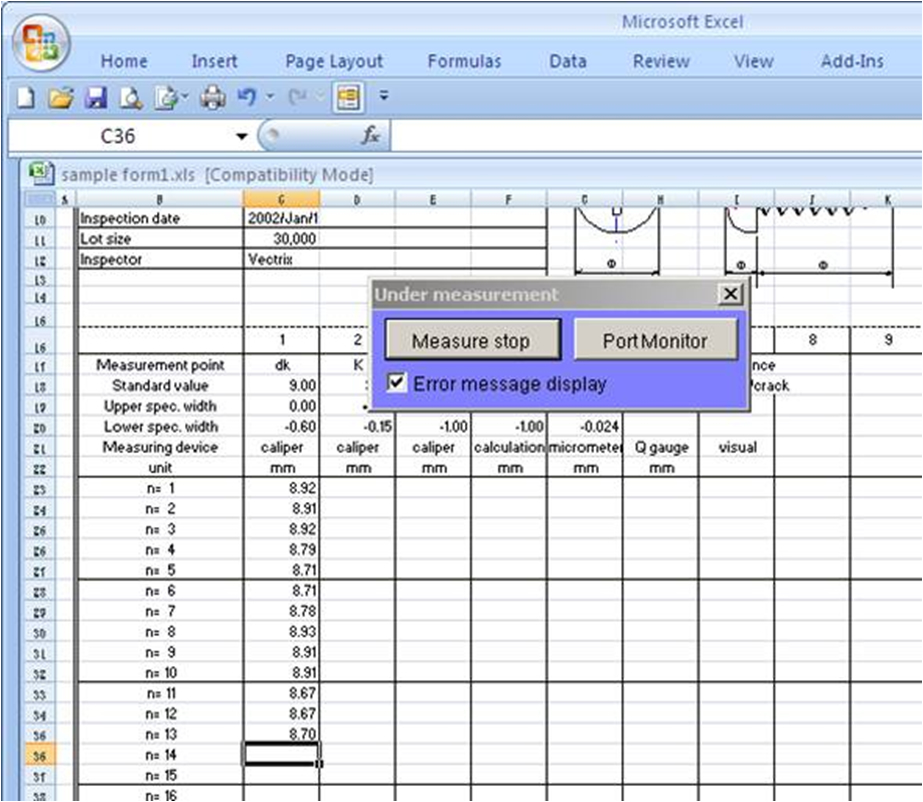Create a new workbook from toolbar
Image resolution: width=923 pixels, height=802 pixels.
pos(25,97)
